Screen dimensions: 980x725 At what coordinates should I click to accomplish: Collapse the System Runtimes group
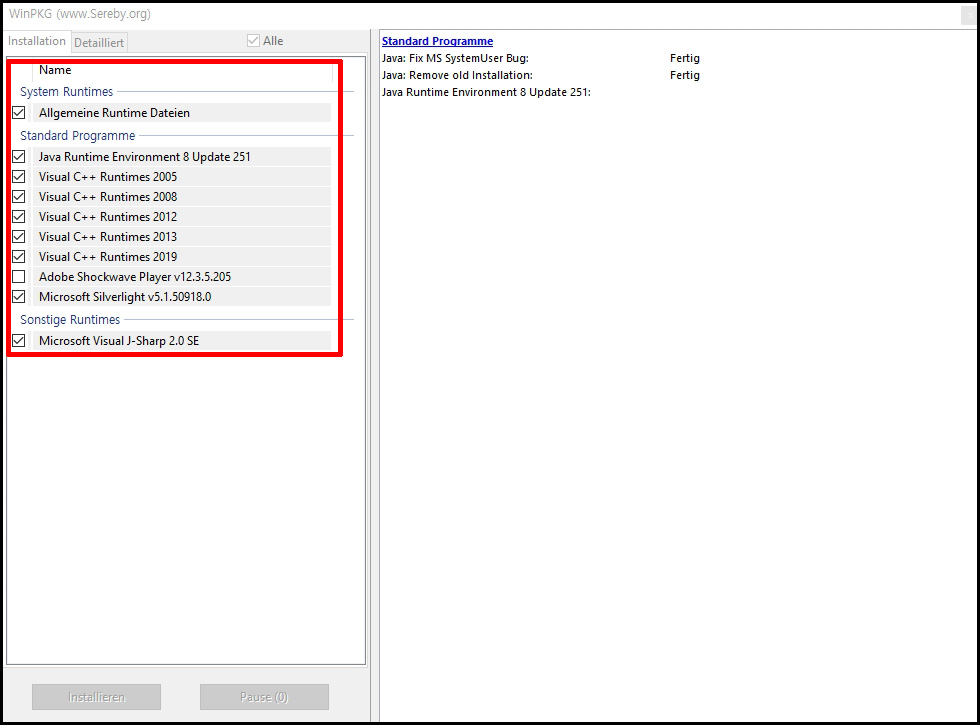66,91
